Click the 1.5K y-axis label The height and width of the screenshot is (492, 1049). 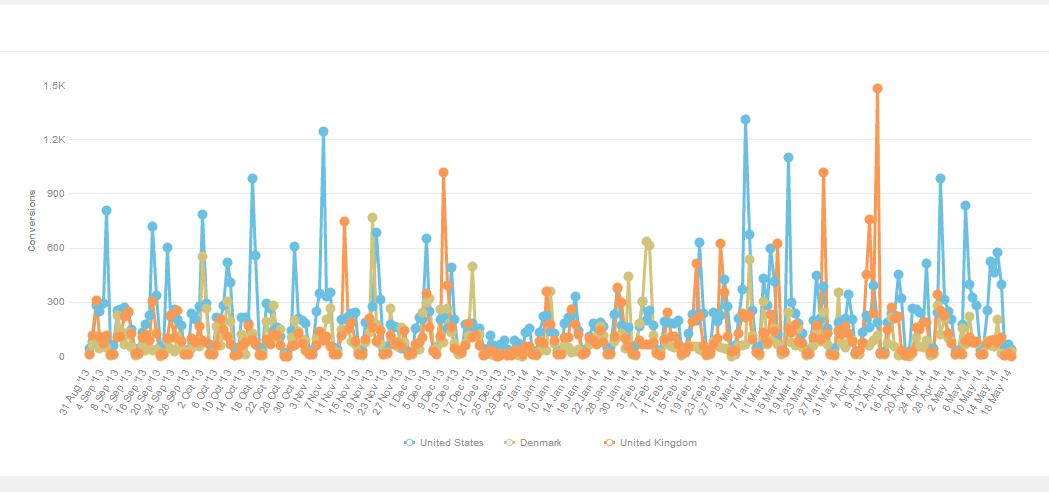pyautogui.click(x=54, y=86)
